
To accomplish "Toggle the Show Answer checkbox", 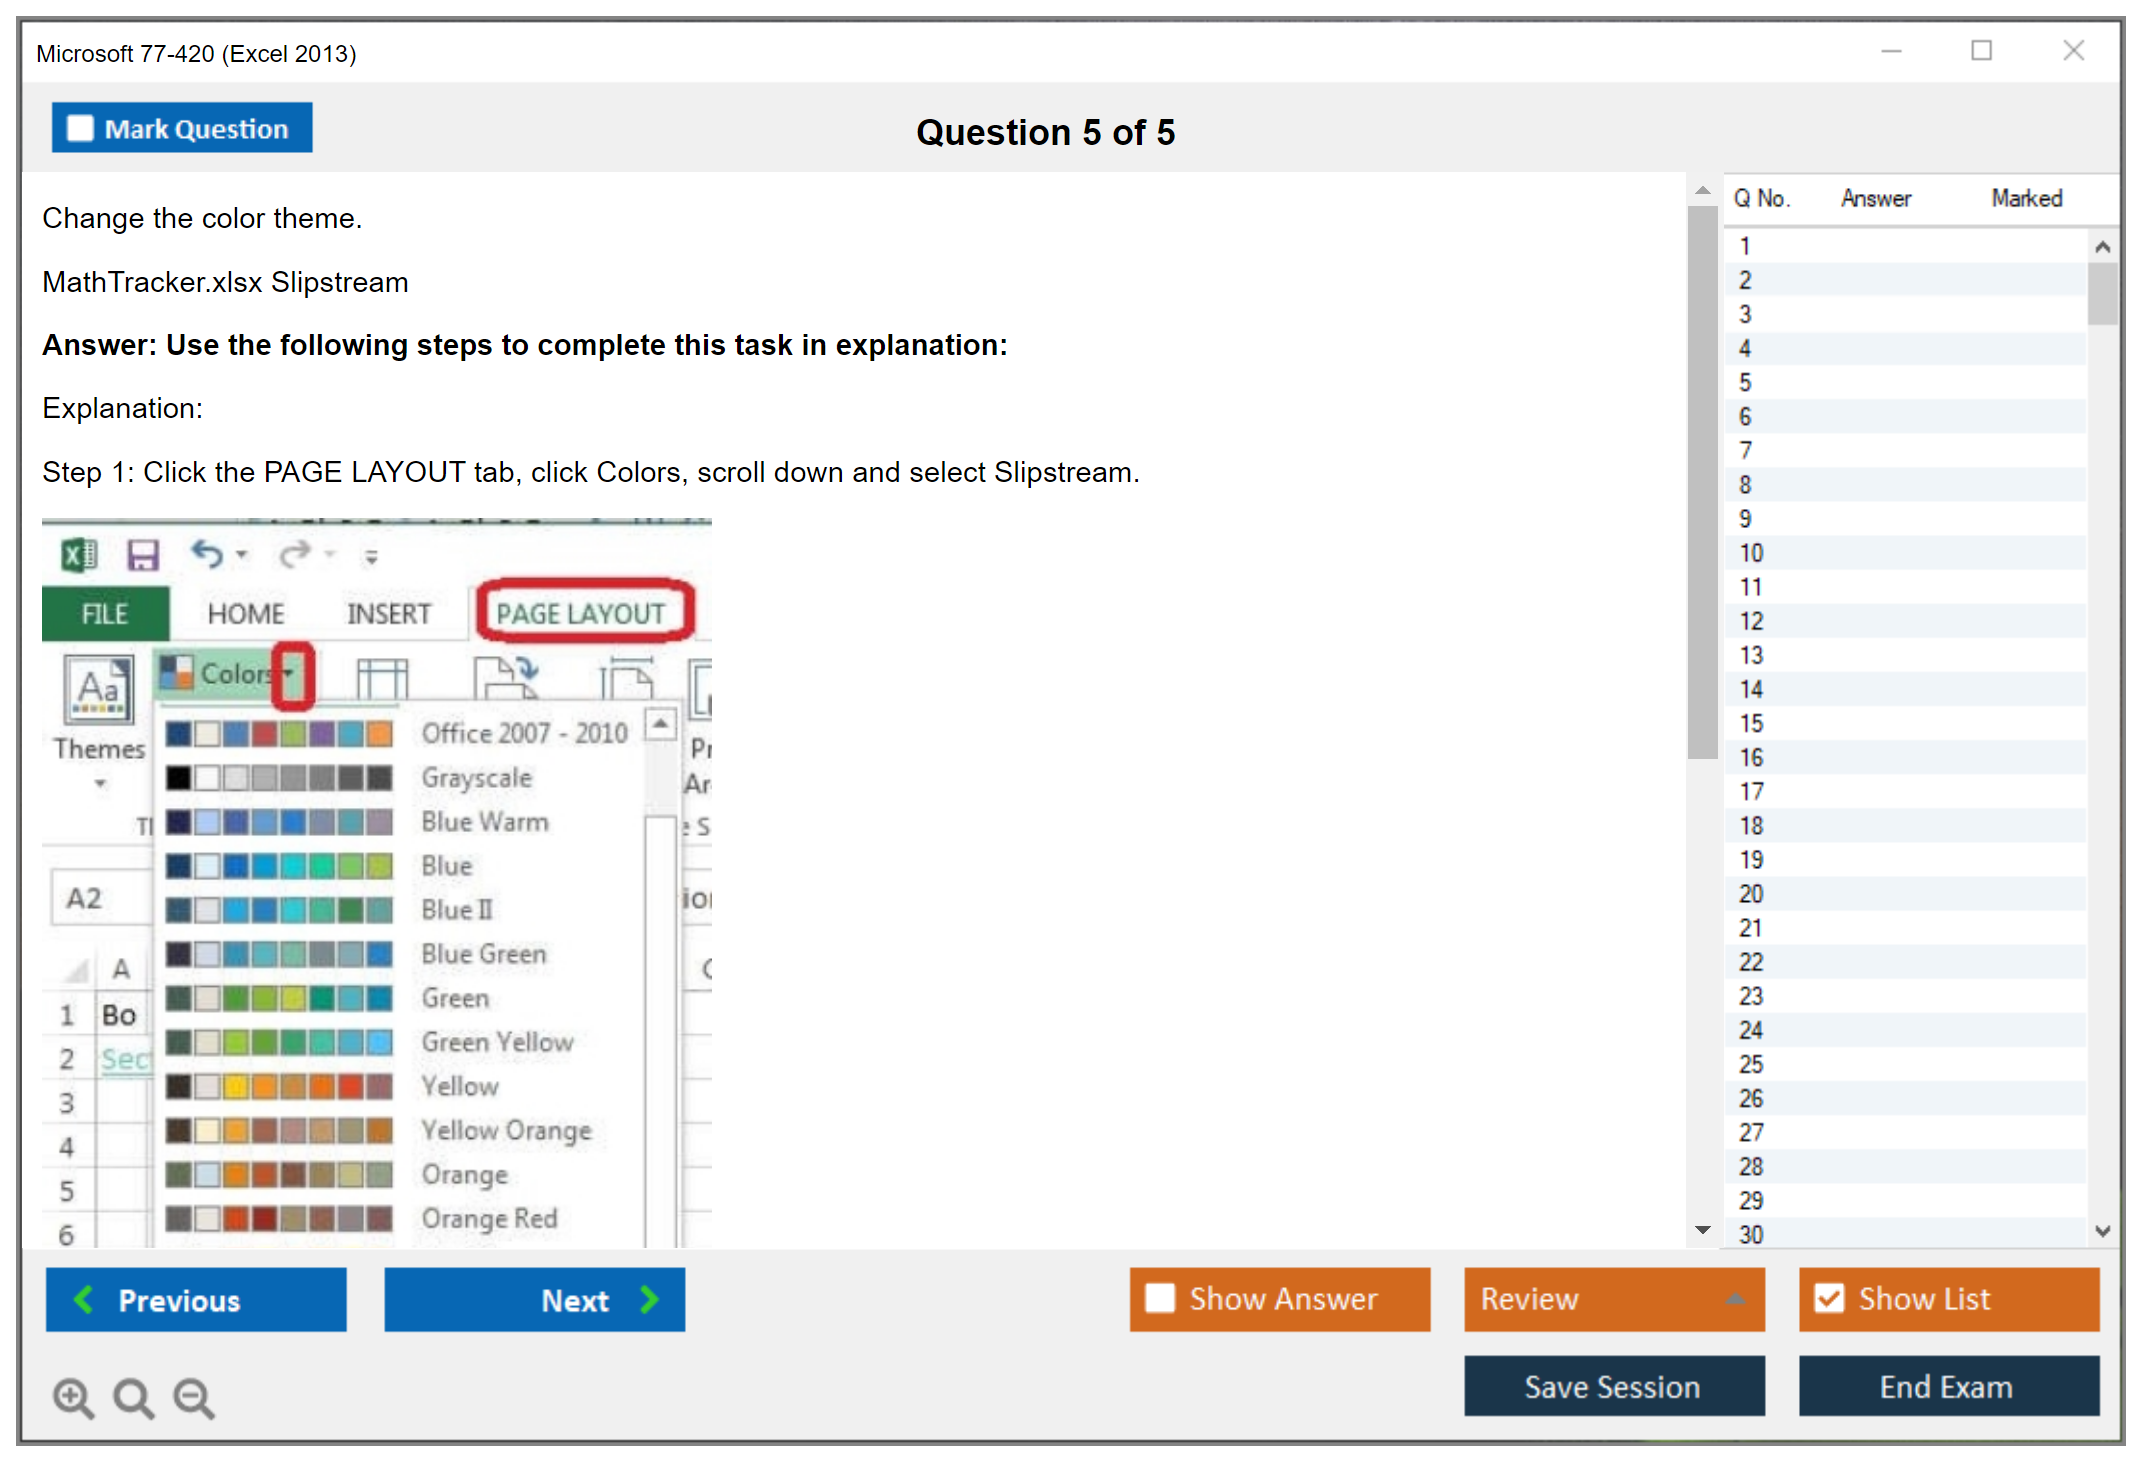I will 1160,1298.
